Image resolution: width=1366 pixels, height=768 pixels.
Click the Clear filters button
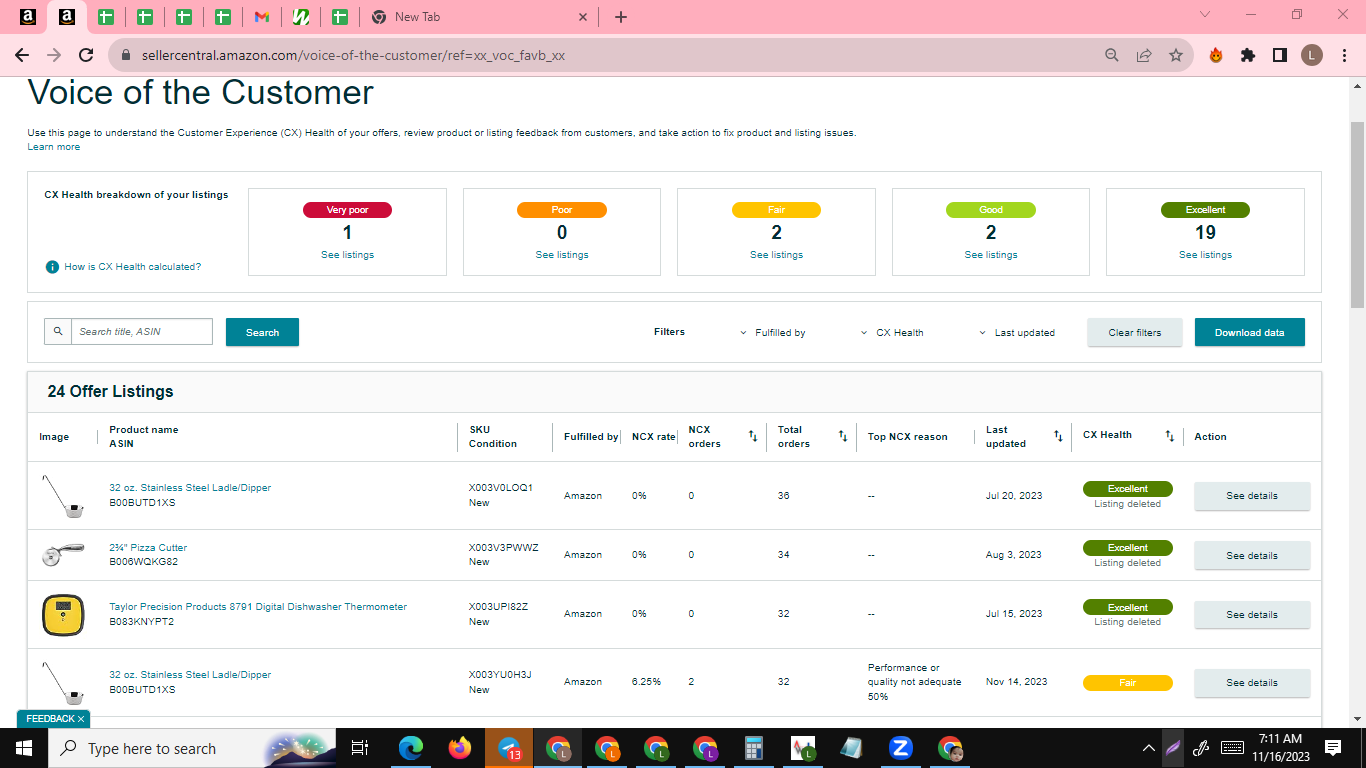pos(1135,332)
